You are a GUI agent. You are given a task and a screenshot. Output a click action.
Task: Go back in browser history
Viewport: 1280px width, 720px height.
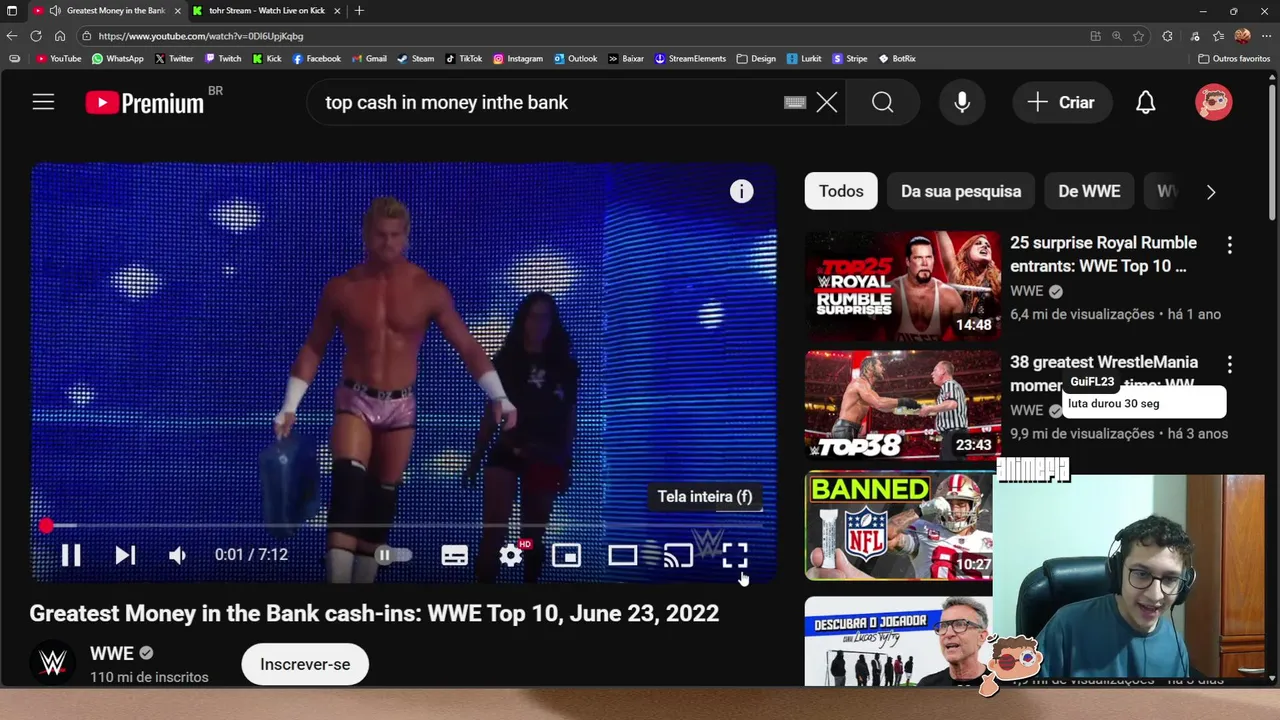coord(12,36)
